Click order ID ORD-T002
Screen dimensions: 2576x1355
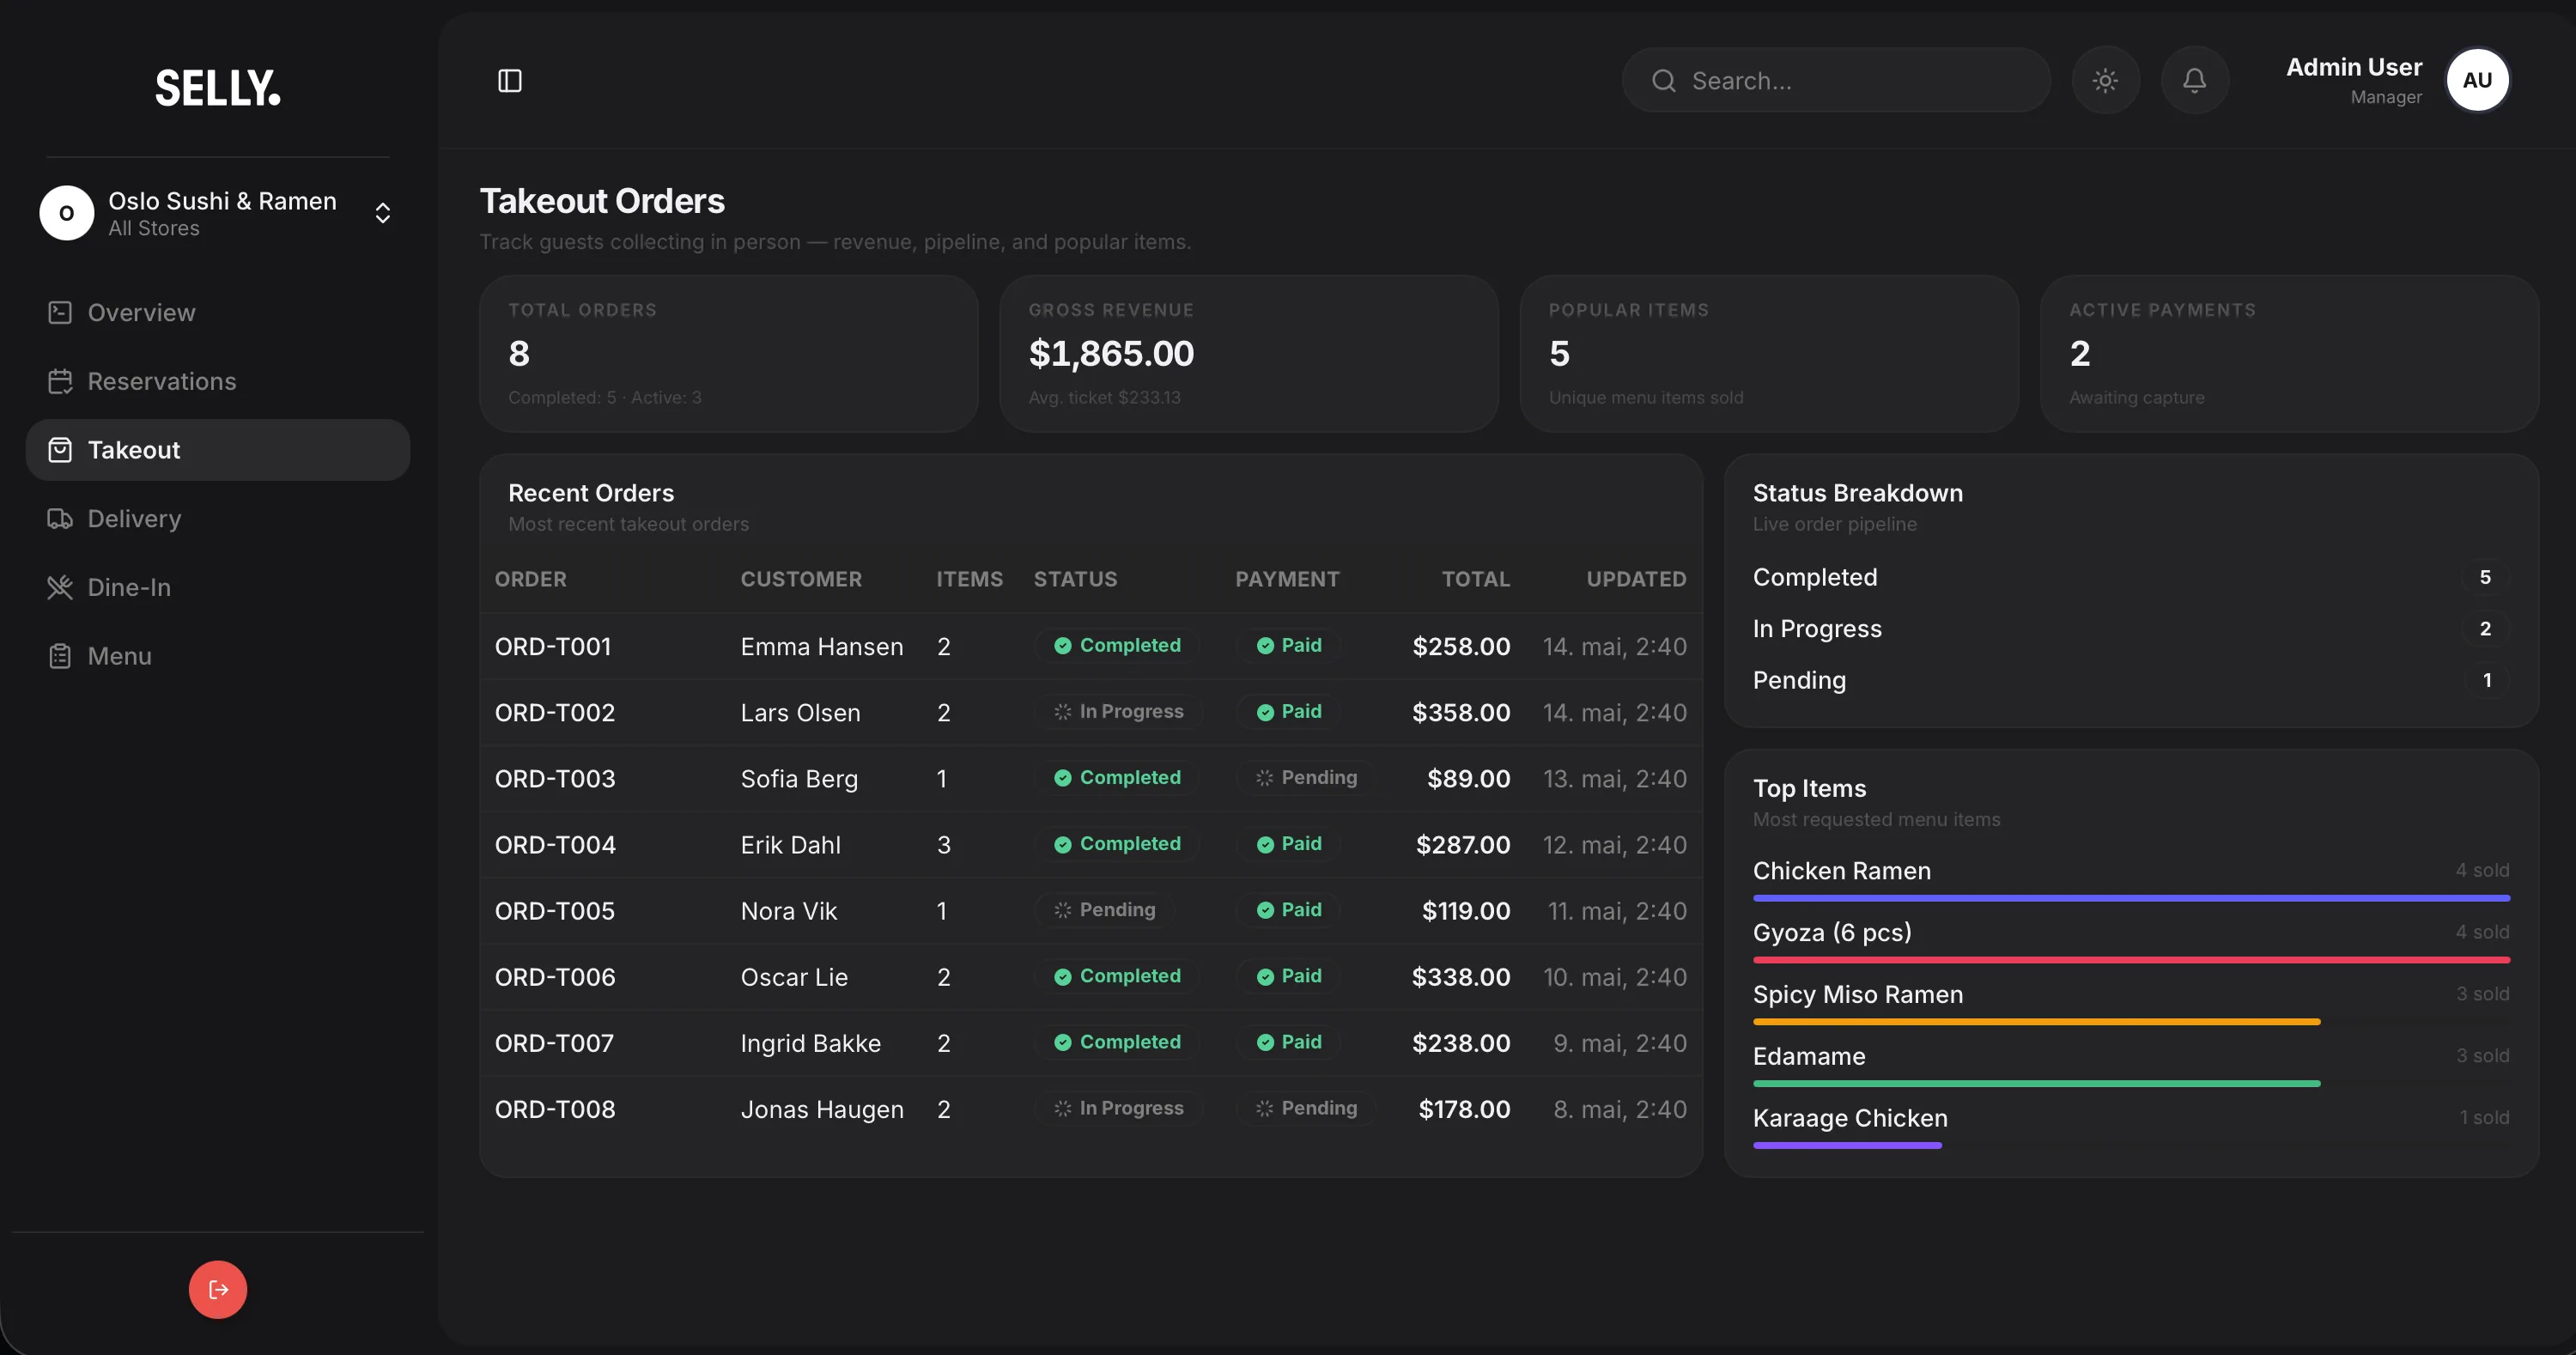click(555, 713)
